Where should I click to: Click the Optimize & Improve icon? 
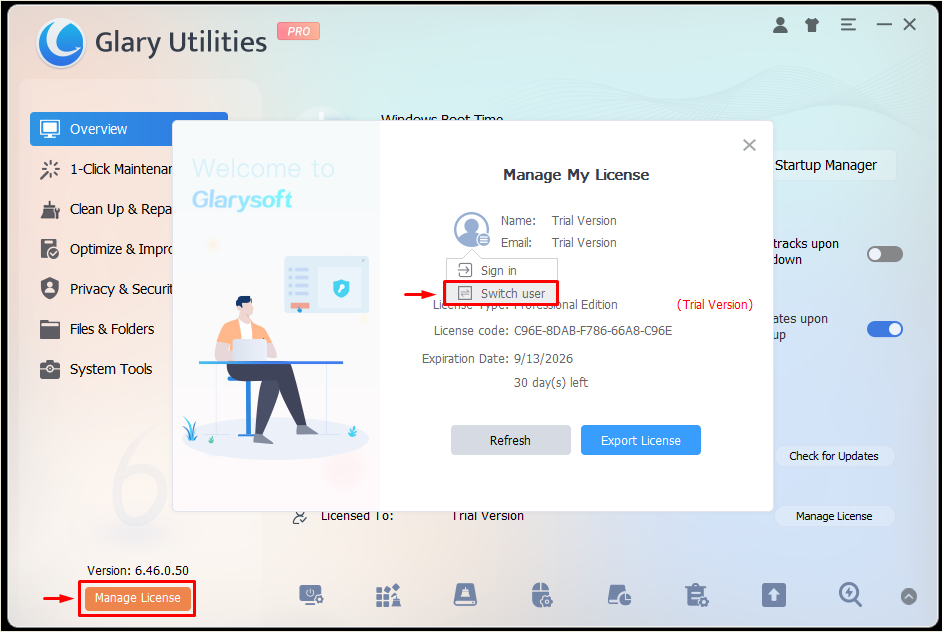click(x=50, y=249)
